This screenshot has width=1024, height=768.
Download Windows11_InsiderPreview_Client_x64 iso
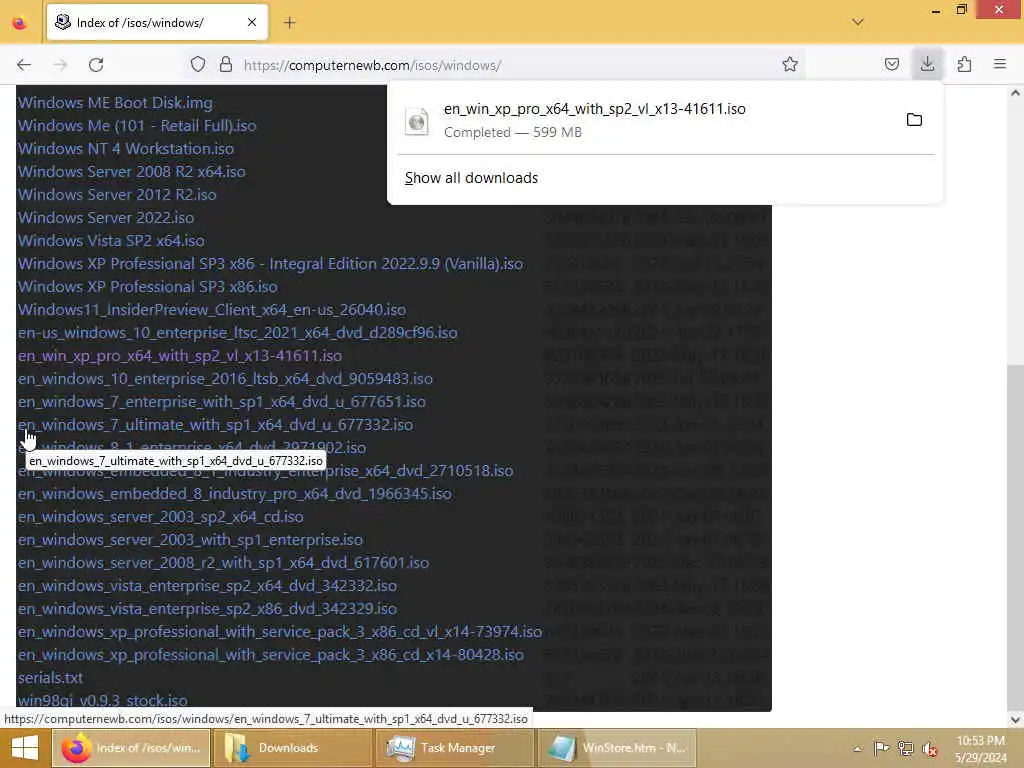pos(212,310)
